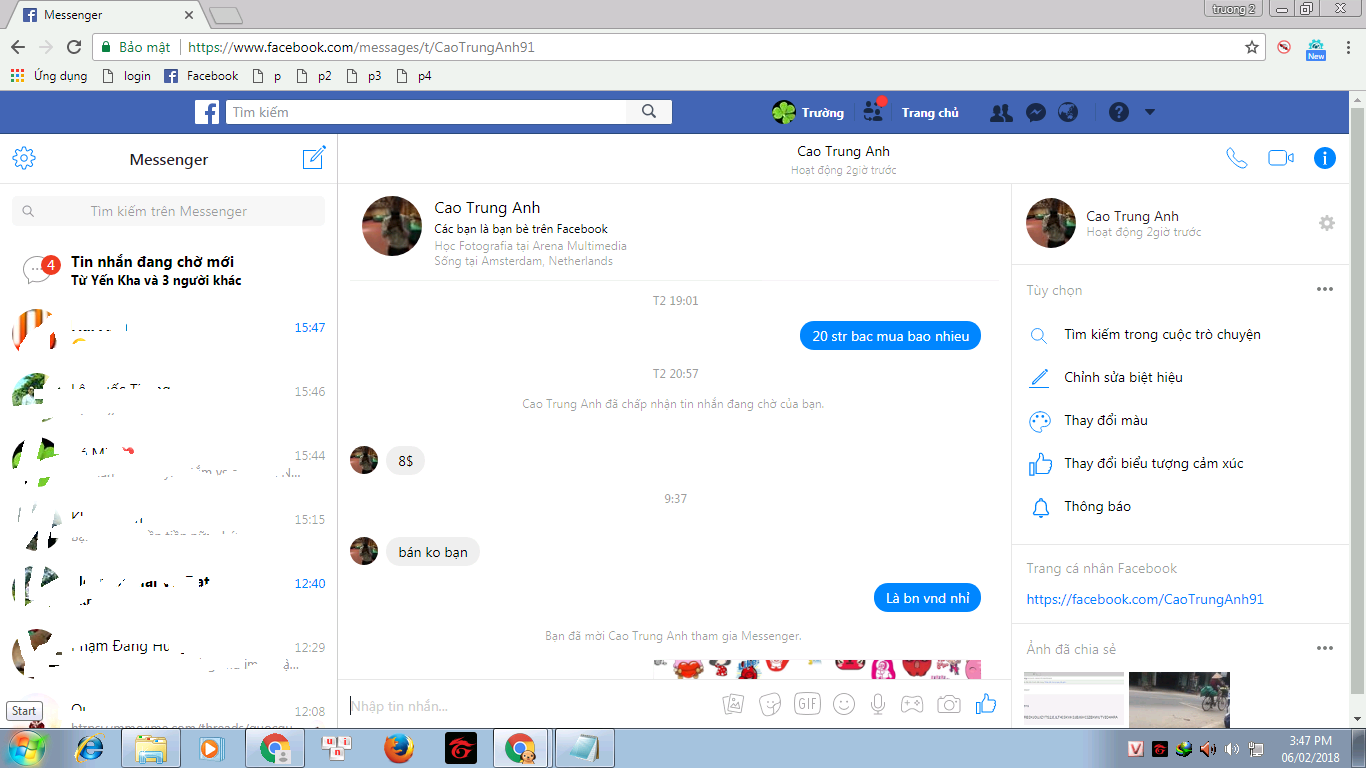Open the notifications globe icon
1366x768 pixels.
coord(1068,113)
